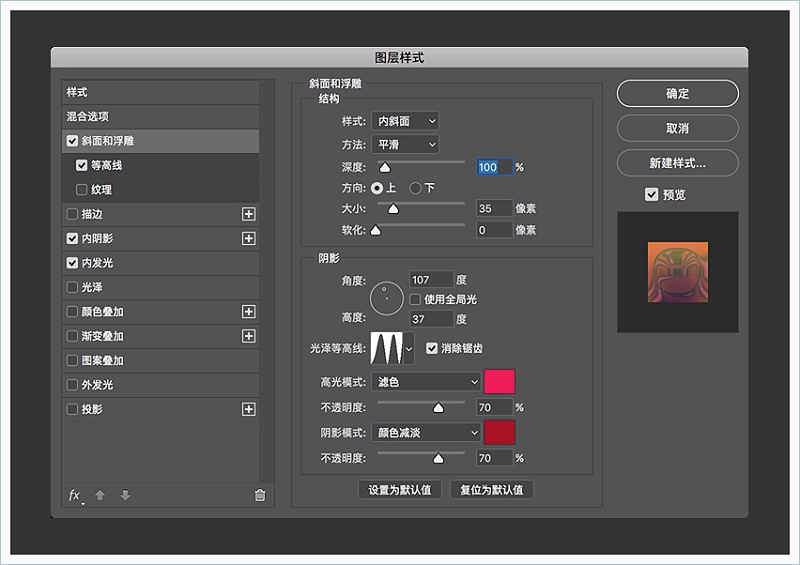Toggle the 使用全局光 checkbox
Viewport: 800px width, 565px height.
point(415,299)
